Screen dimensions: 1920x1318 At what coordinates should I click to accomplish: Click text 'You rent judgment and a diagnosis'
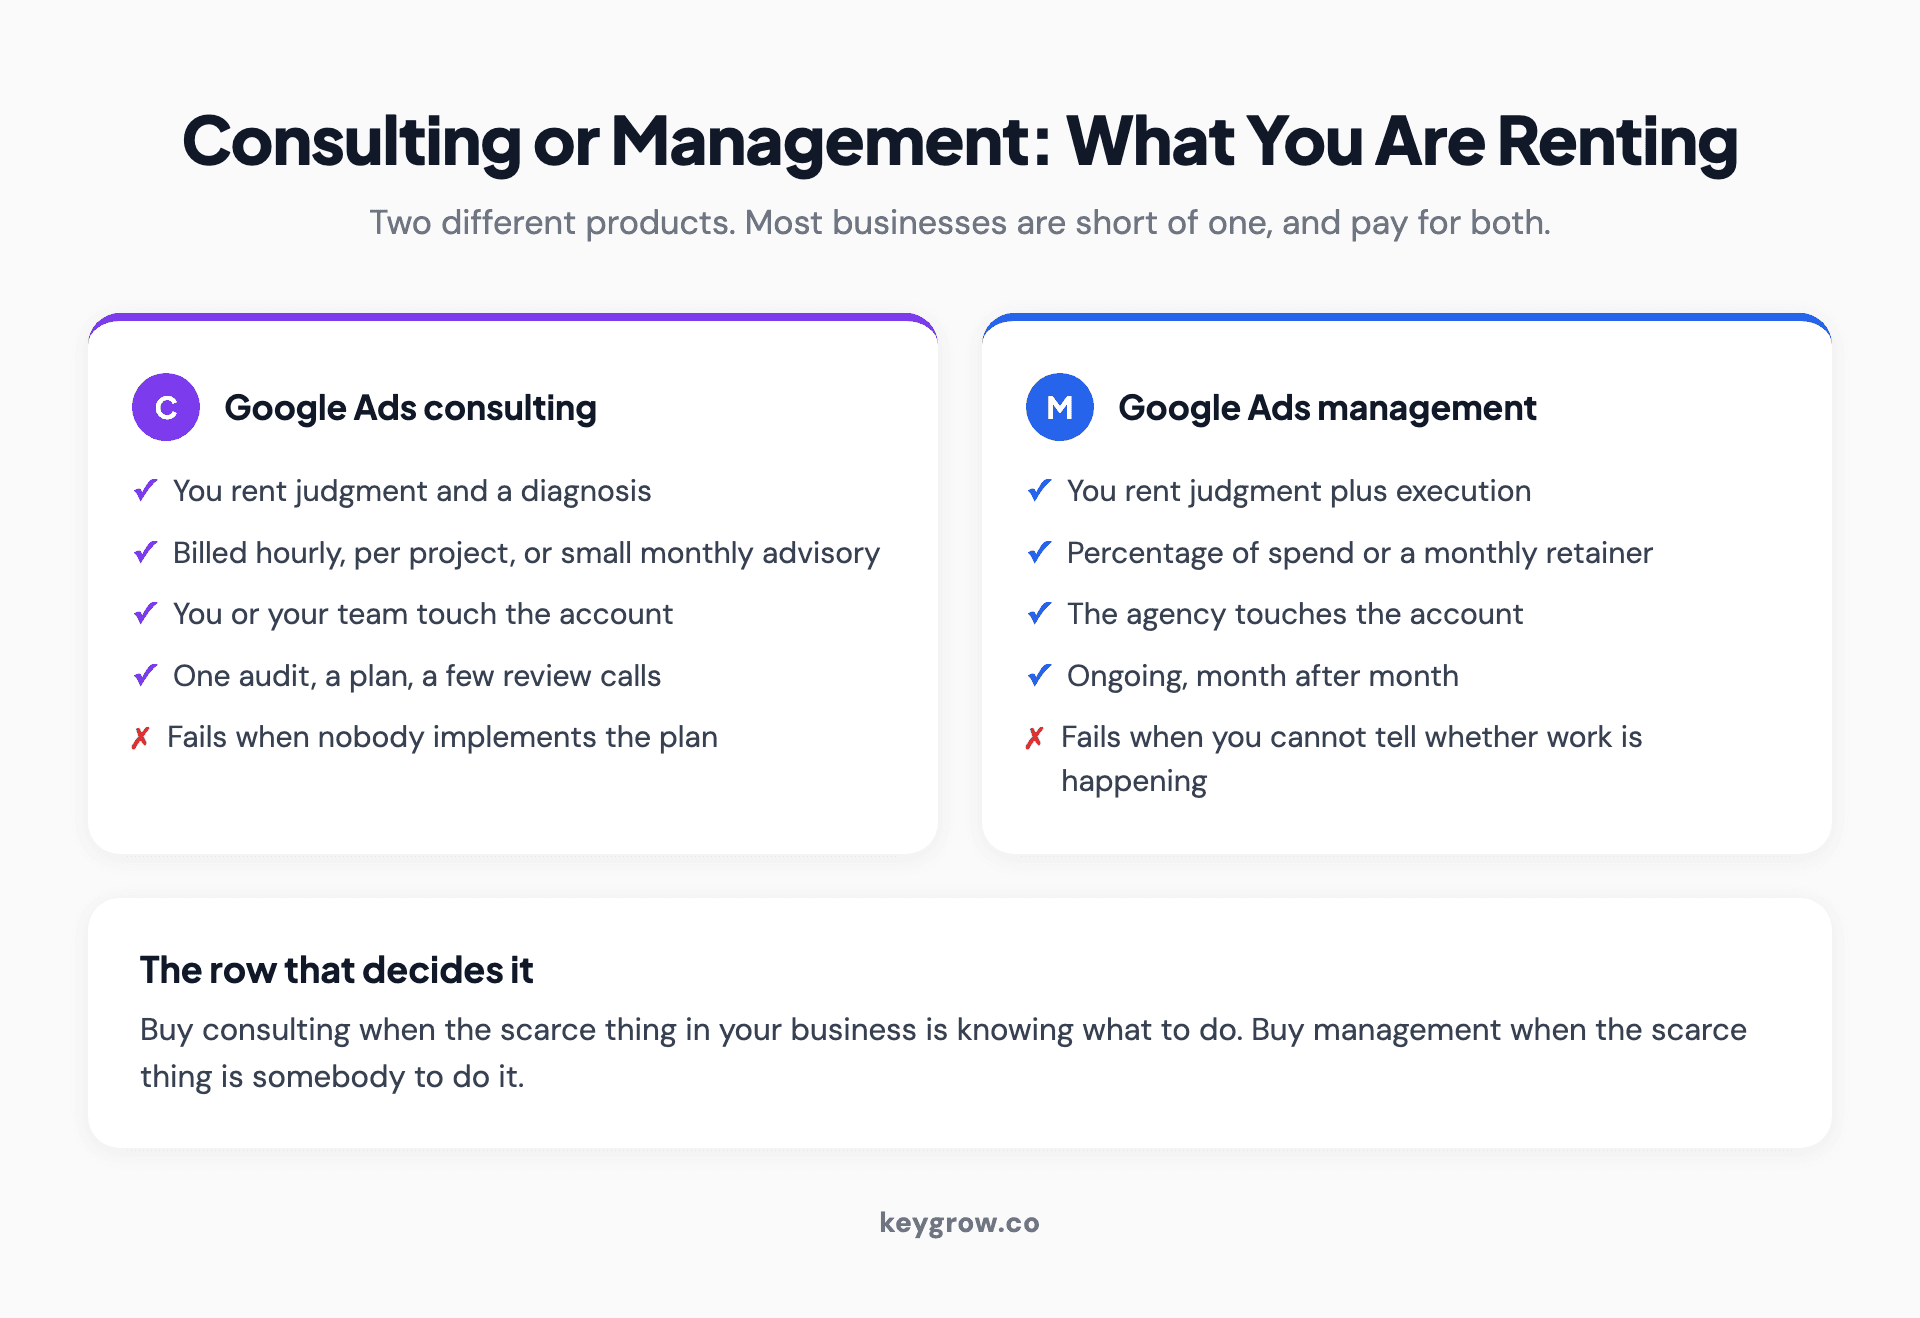tap(412, 491)
